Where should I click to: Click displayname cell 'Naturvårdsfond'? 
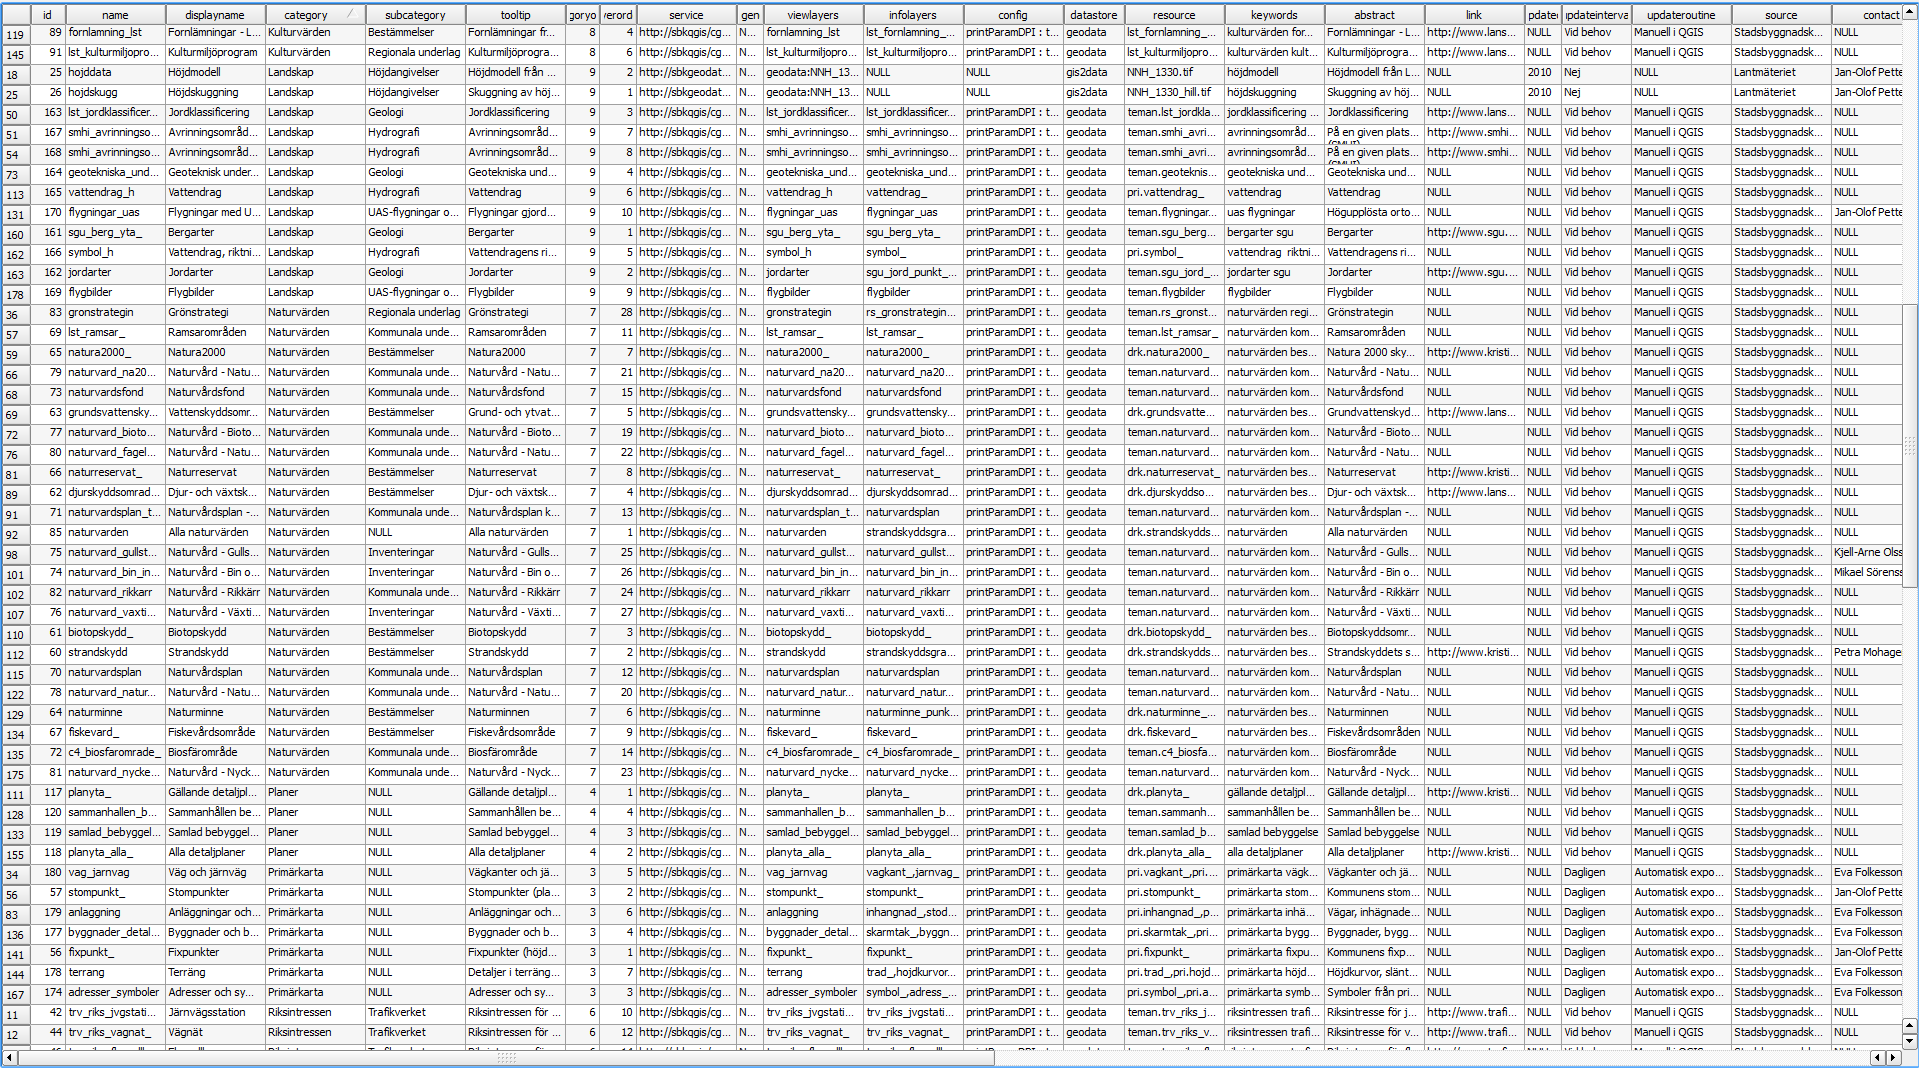pyautogui.click(x=215, y=392)
